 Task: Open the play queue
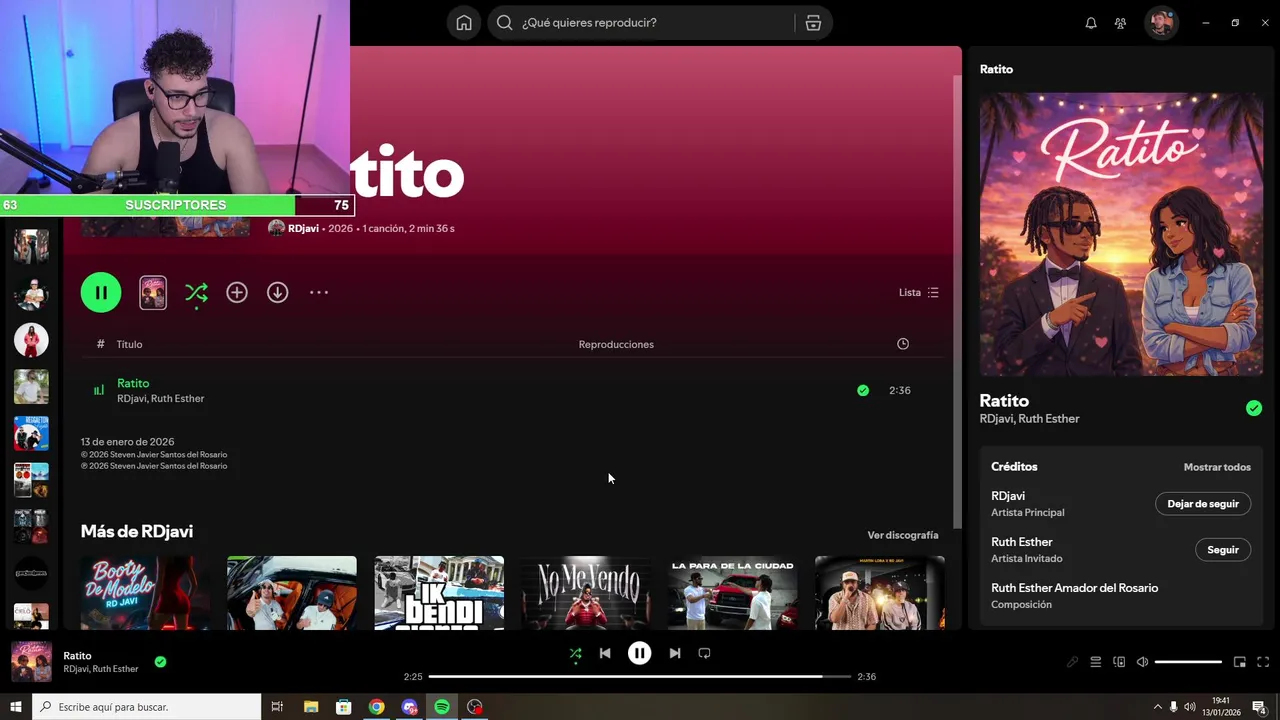[x=1096, y=662]
